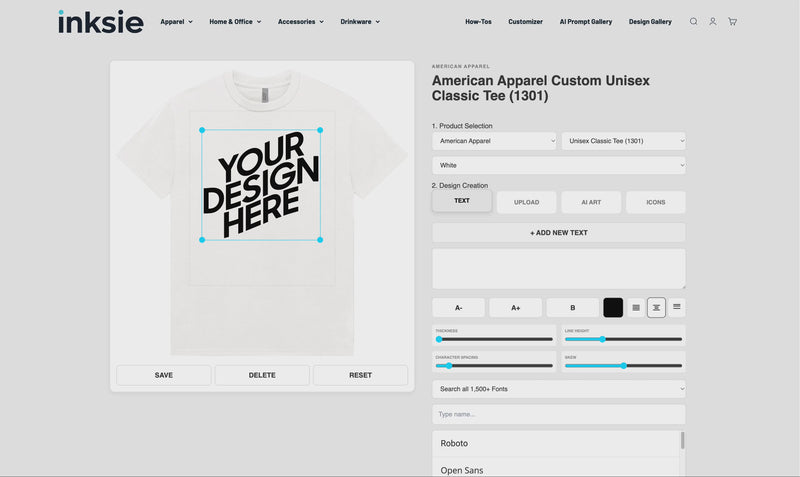Open the American Apparel brand dropdown
This screenshot has width=800, height=477.
[494, 141]
